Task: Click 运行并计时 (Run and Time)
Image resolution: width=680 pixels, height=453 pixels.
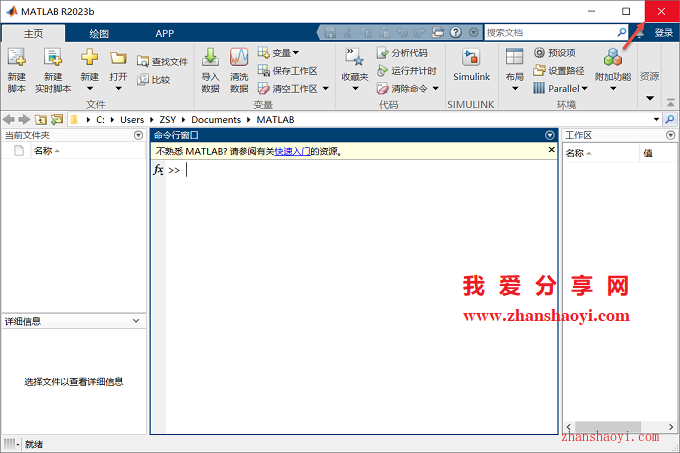Action: pyautogui.click(x=406, y=71)
